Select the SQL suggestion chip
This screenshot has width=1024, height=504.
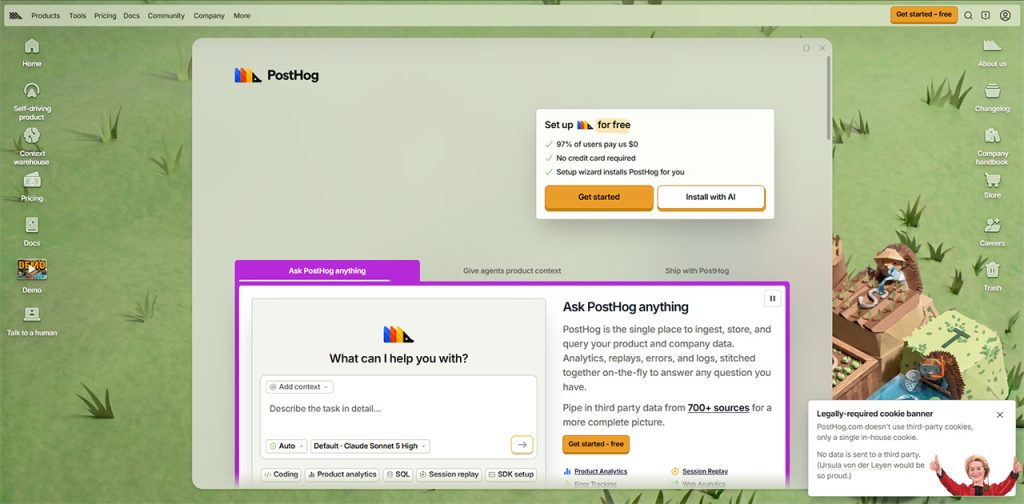[398, 475]
